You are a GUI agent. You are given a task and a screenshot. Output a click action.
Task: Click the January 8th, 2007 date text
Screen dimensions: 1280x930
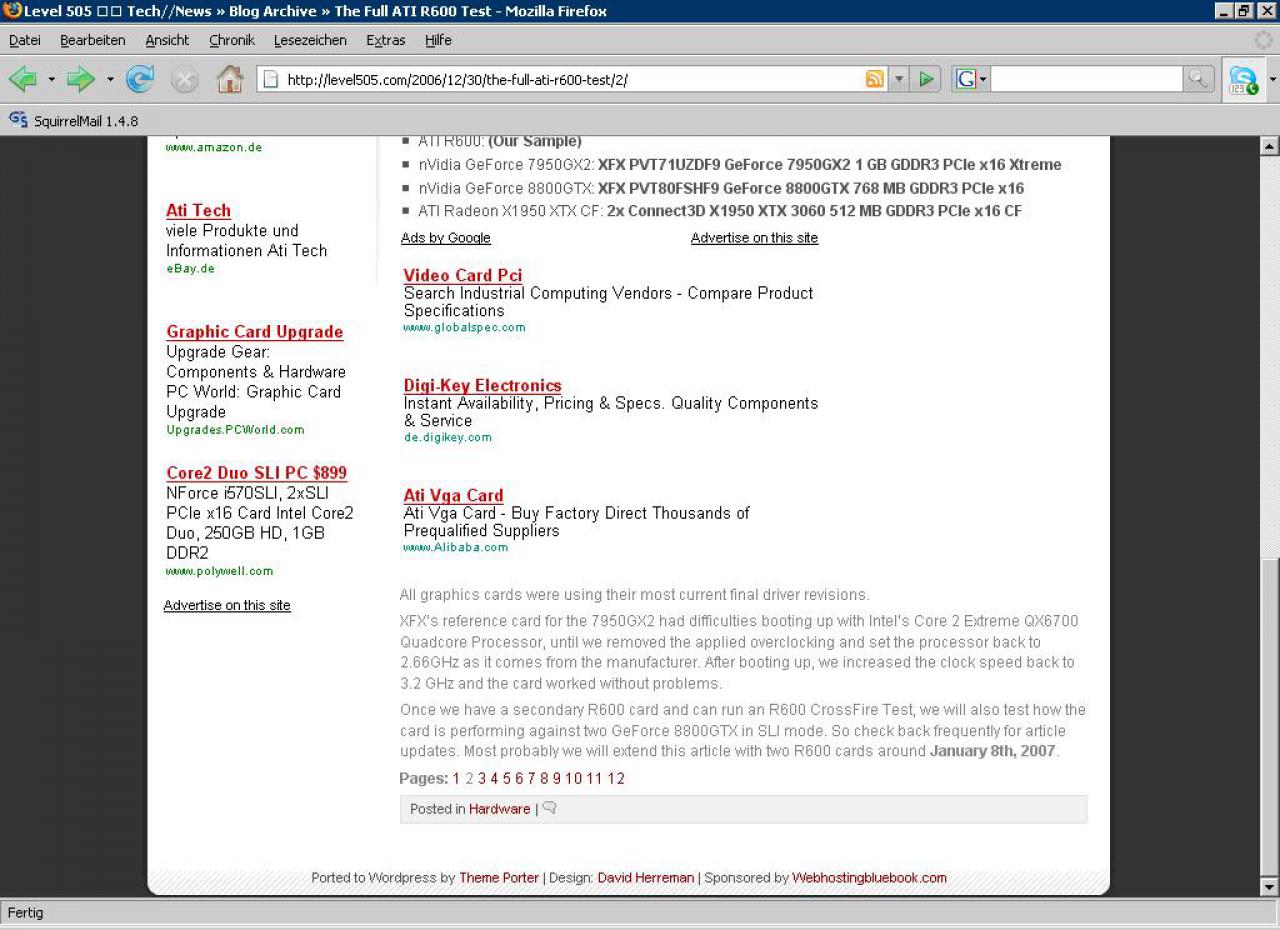click(x=992, y=751)
